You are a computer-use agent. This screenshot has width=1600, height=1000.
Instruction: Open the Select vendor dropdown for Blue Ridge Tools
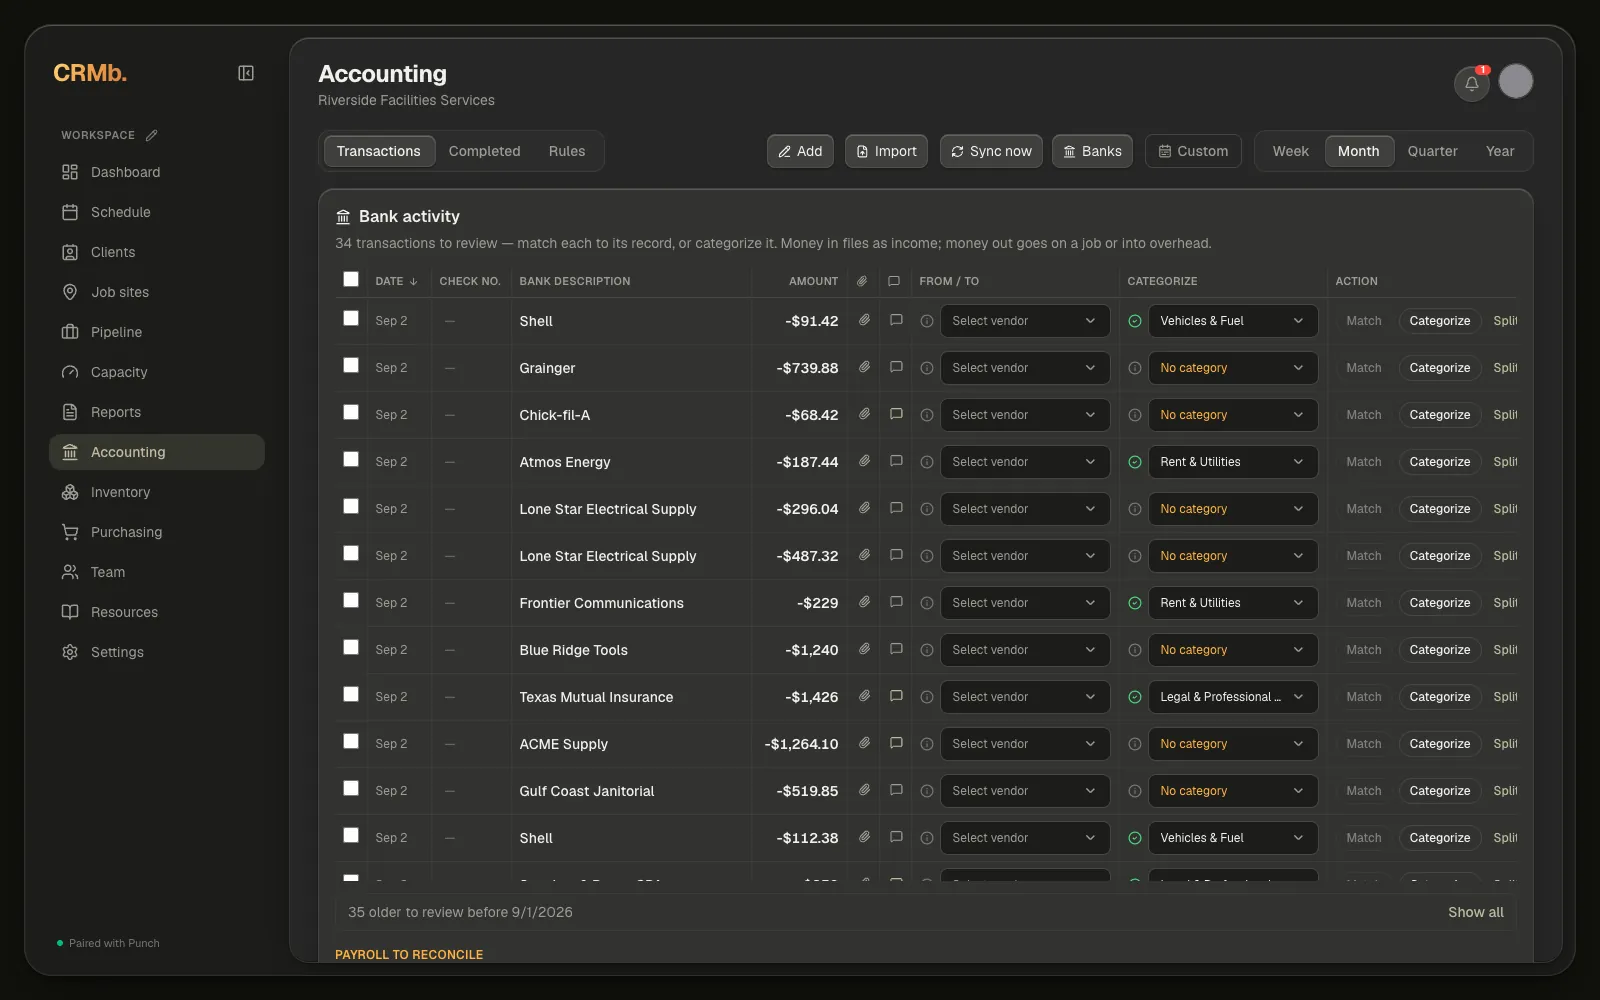pyautogui.click(x=1025, y=650)
